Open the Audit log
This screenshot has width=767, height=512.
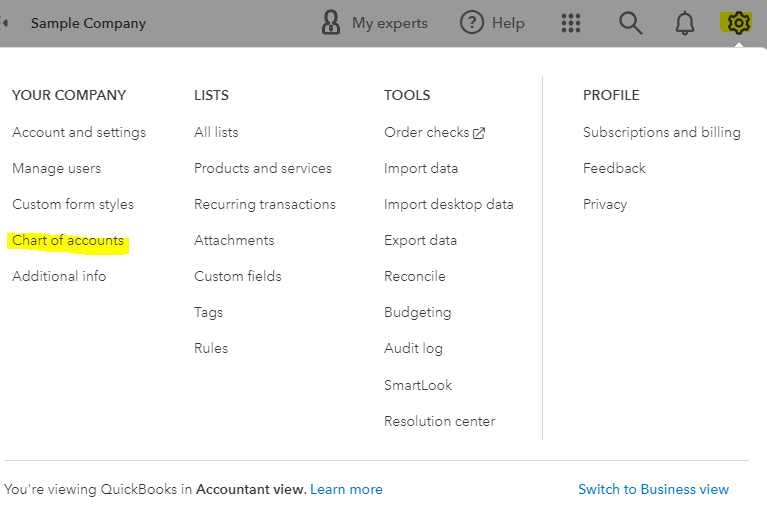[x=413, y=348]
